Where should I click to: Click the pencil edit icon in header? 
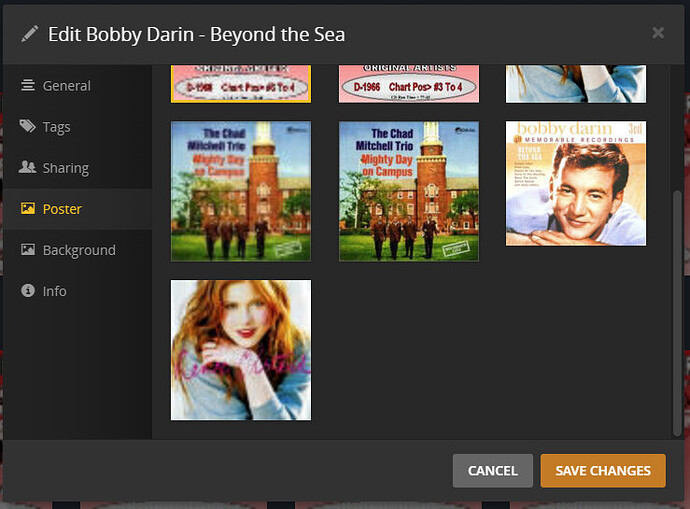tap(30, 34)
